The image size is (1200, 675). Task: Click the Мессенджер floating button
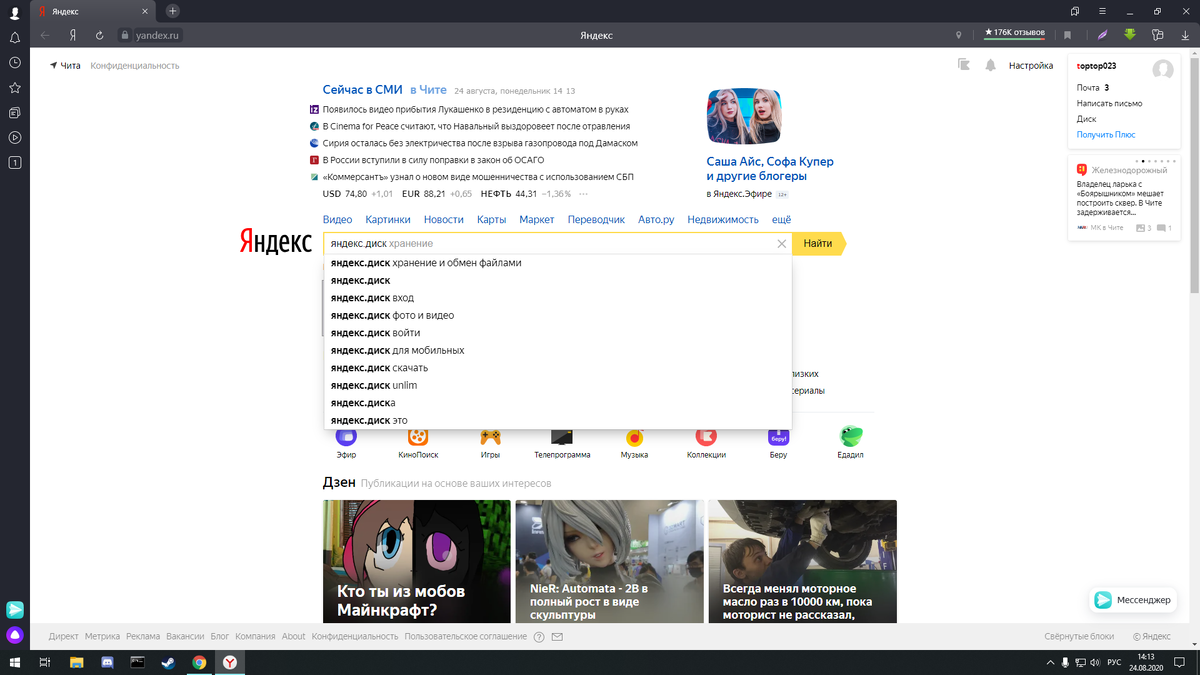click(1132, 600)
